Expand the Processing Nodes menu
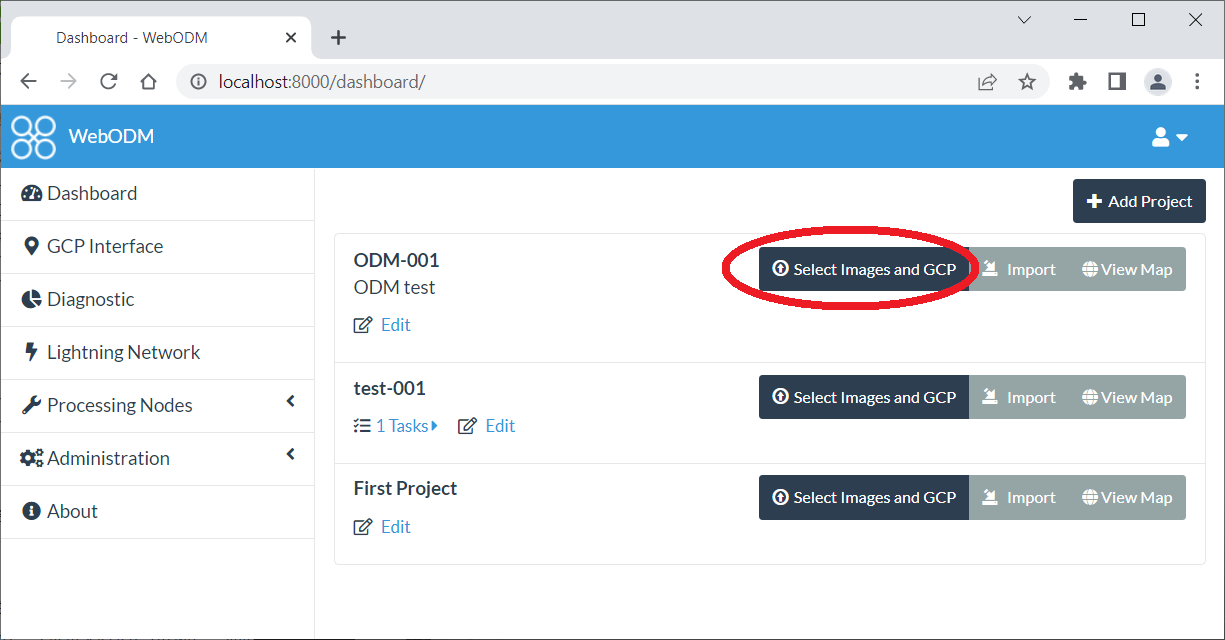The height and width of the screenshot is (640, 1225). (x=158, y=406)
